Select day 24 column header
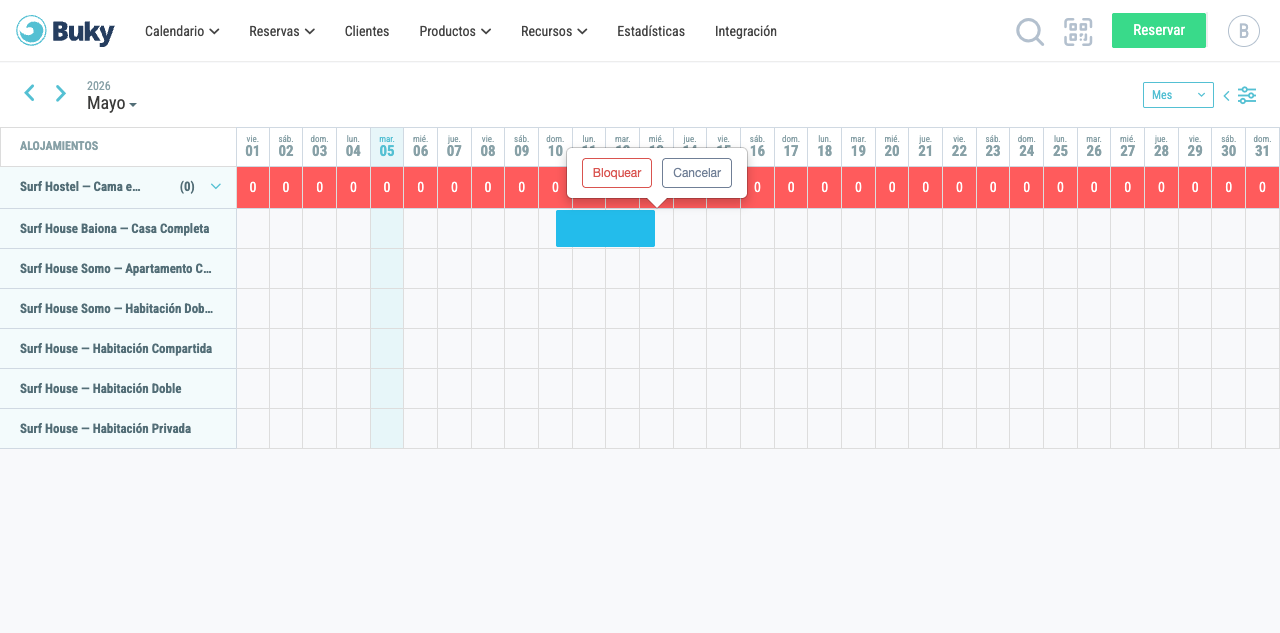The image size is (1280, 633). [x=1026, y=147]
